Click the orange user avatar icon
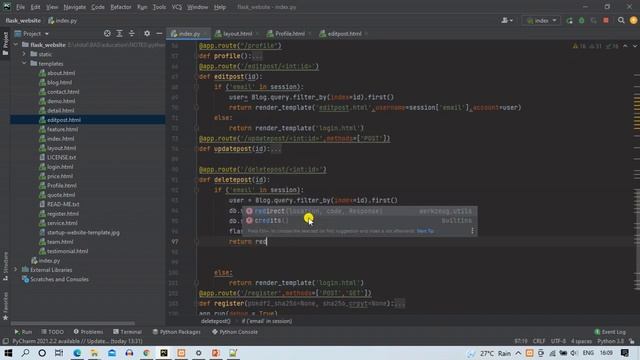The height and width of the screenshot is (360, 640). click(x=633, y=20)
